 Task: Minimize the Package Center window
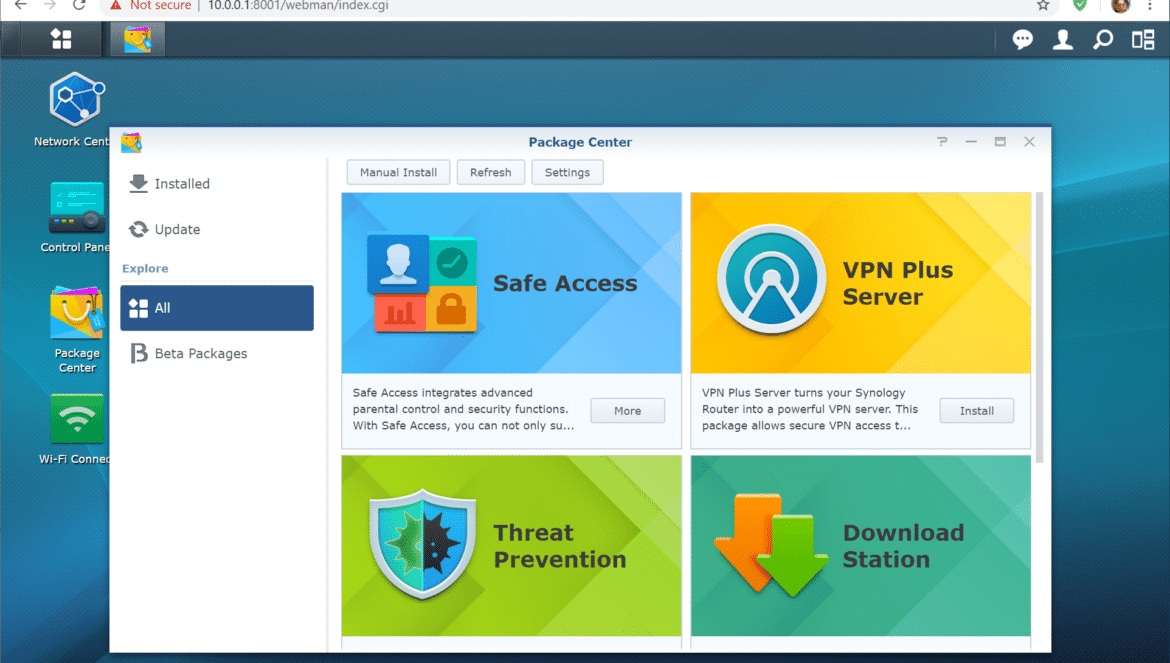[971, 142]
